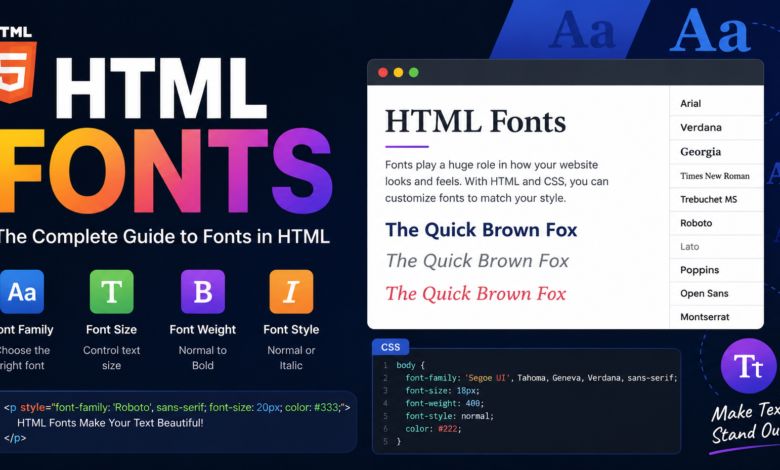Click the 'Normal or Italic' description
Viewport: 780px width, 470px height.
pyautogui.click(x=291, y=358)
